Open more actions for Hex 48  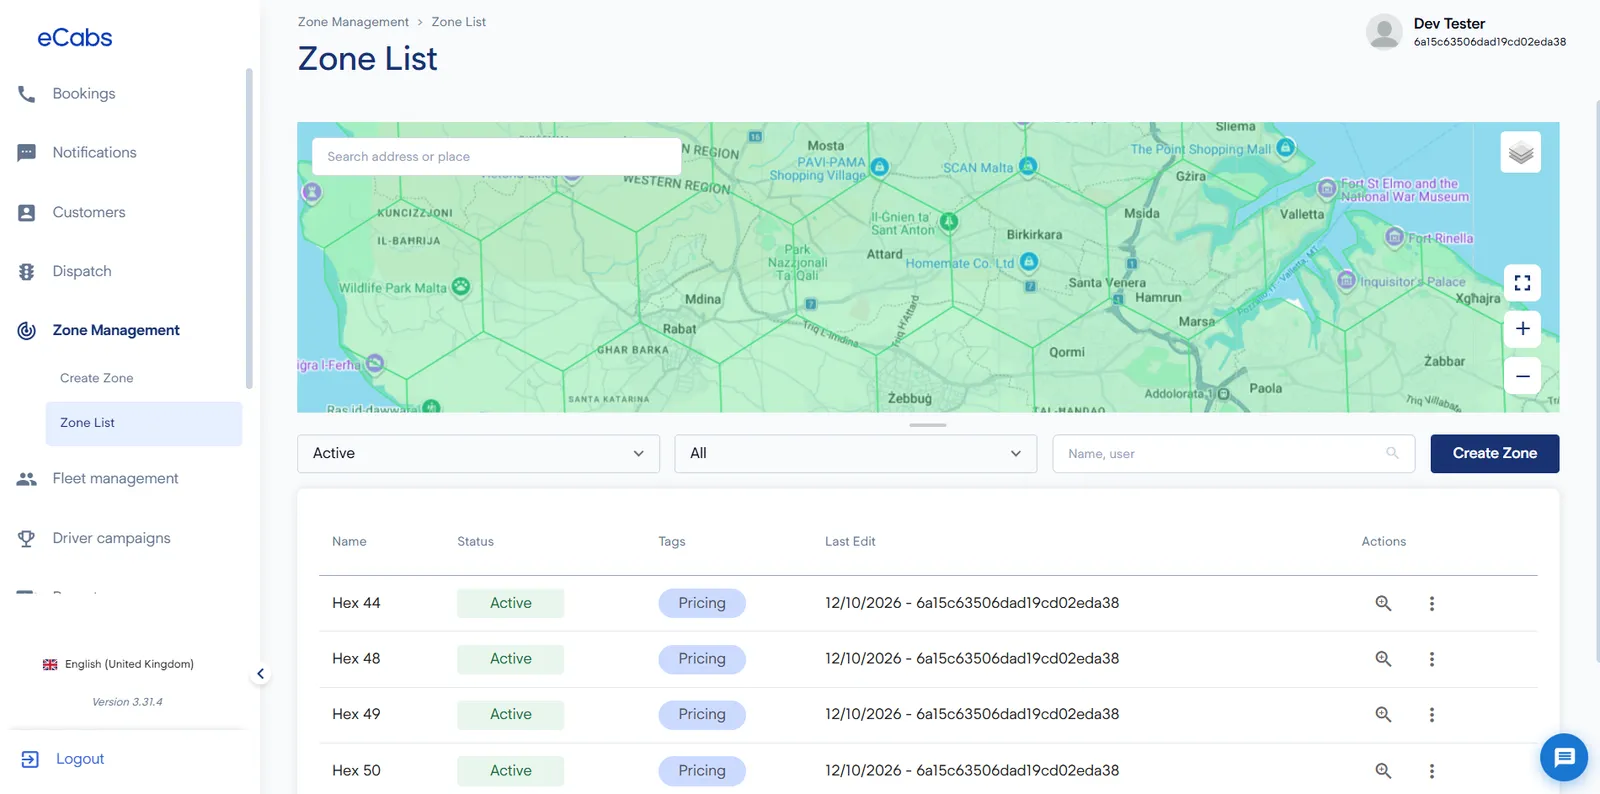click(x=1431, y=659)
